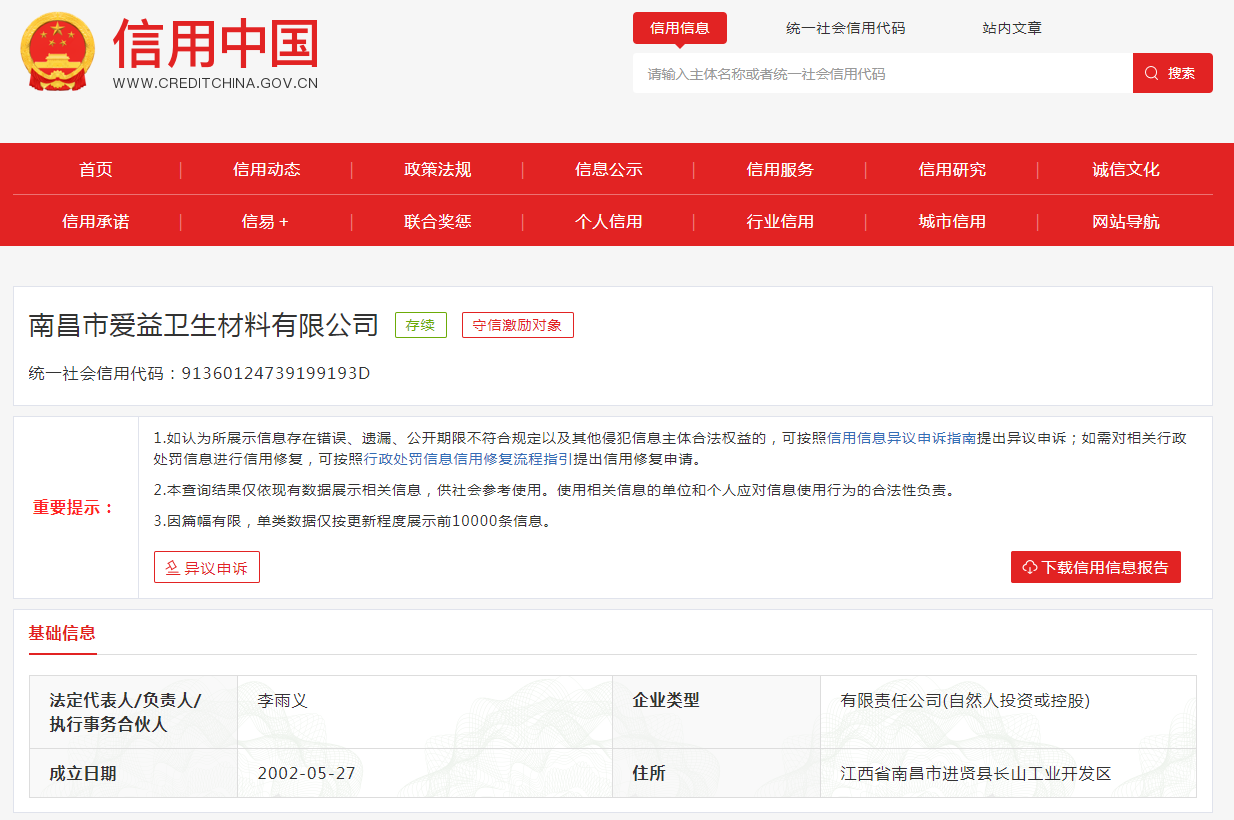
Task: Select the 基础信息 section tab
Action: coord(62,633)
